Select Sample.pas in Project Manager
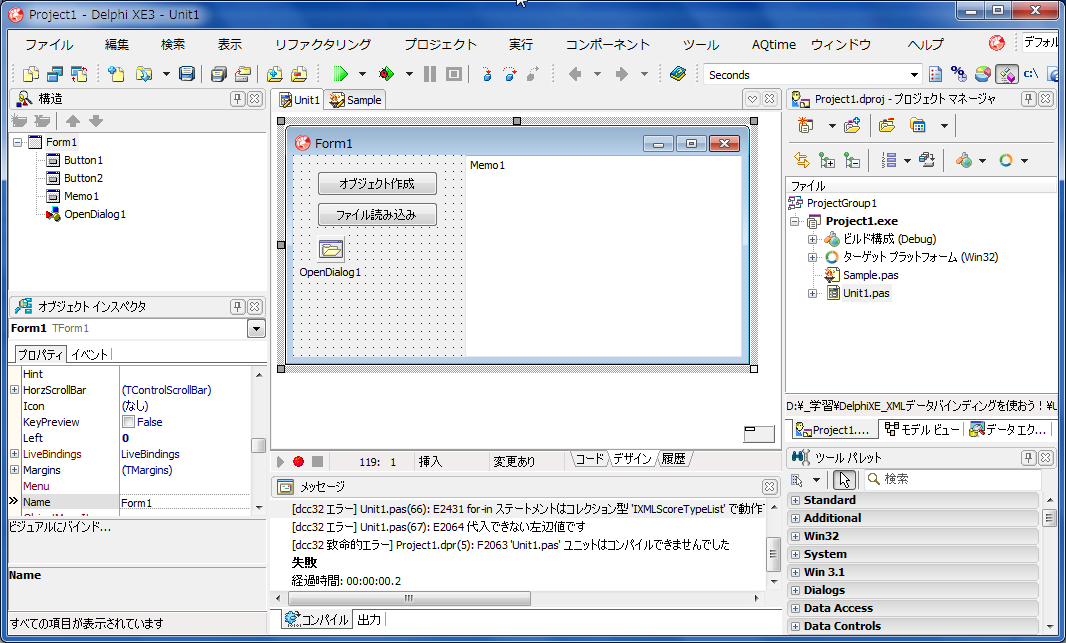This screenshot has height=643, width=1066. click(870, 275)
